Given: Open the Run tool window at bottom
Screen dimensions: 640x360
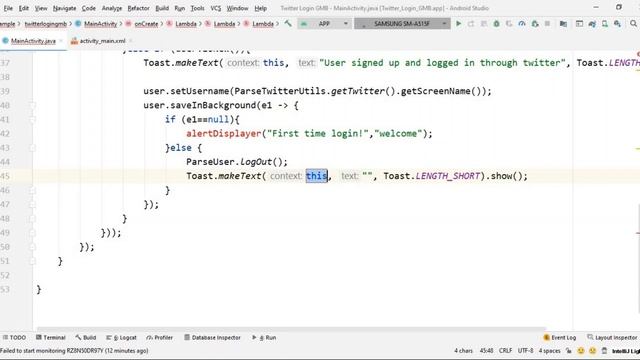Looking at the screenshot, I should (x=264, y=338).
